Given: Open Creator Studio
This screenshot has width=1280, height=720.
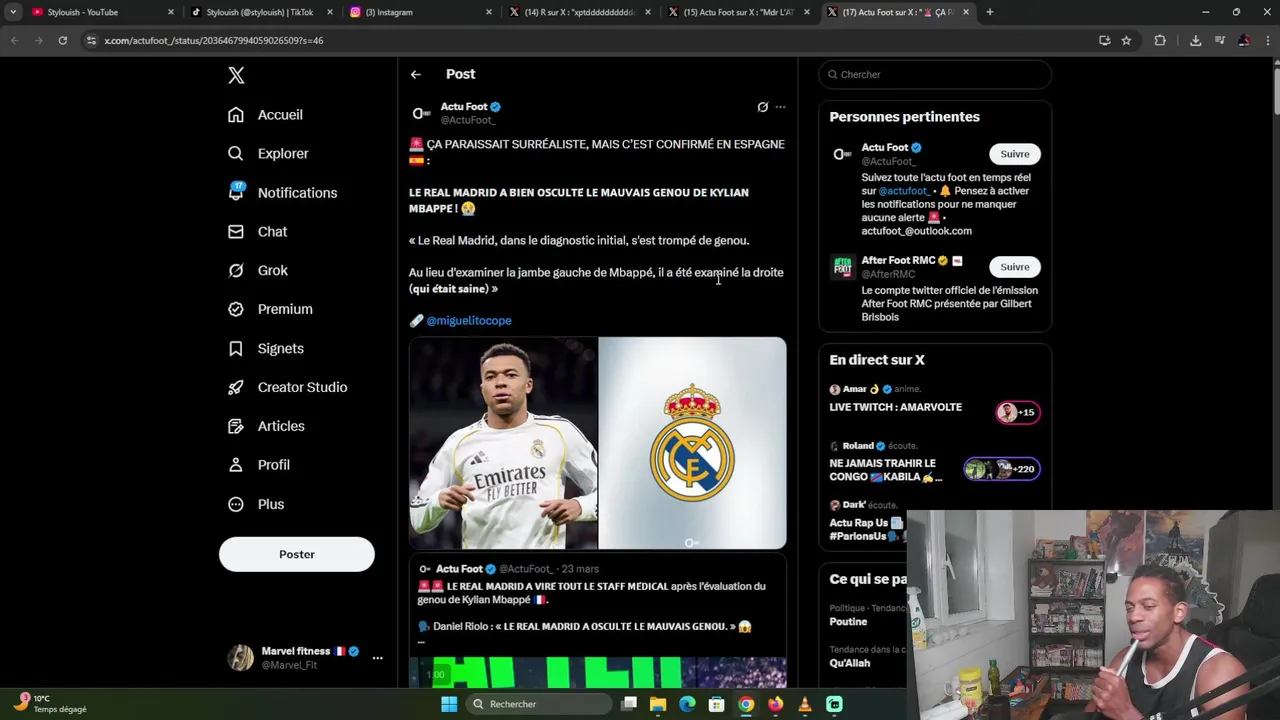Looking at the screenshot, I should (287, 387).
